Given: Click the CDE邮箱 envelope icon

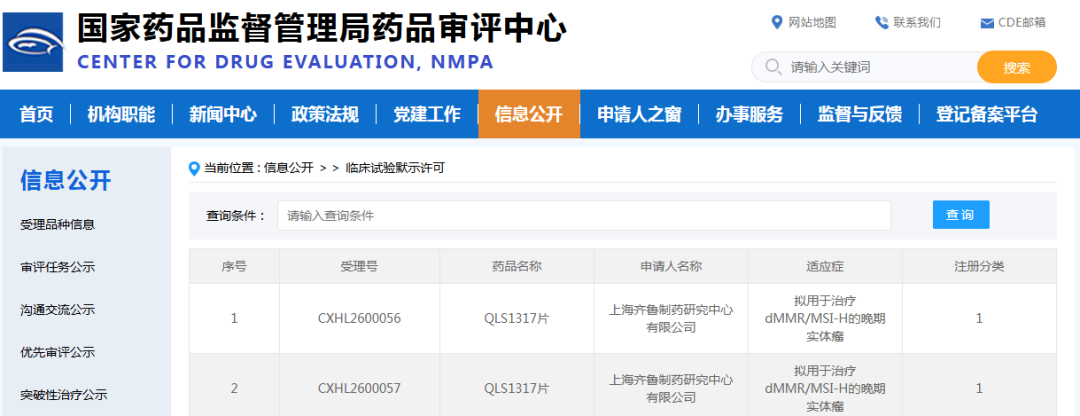Looking at the screenshot, I should 987,23.
